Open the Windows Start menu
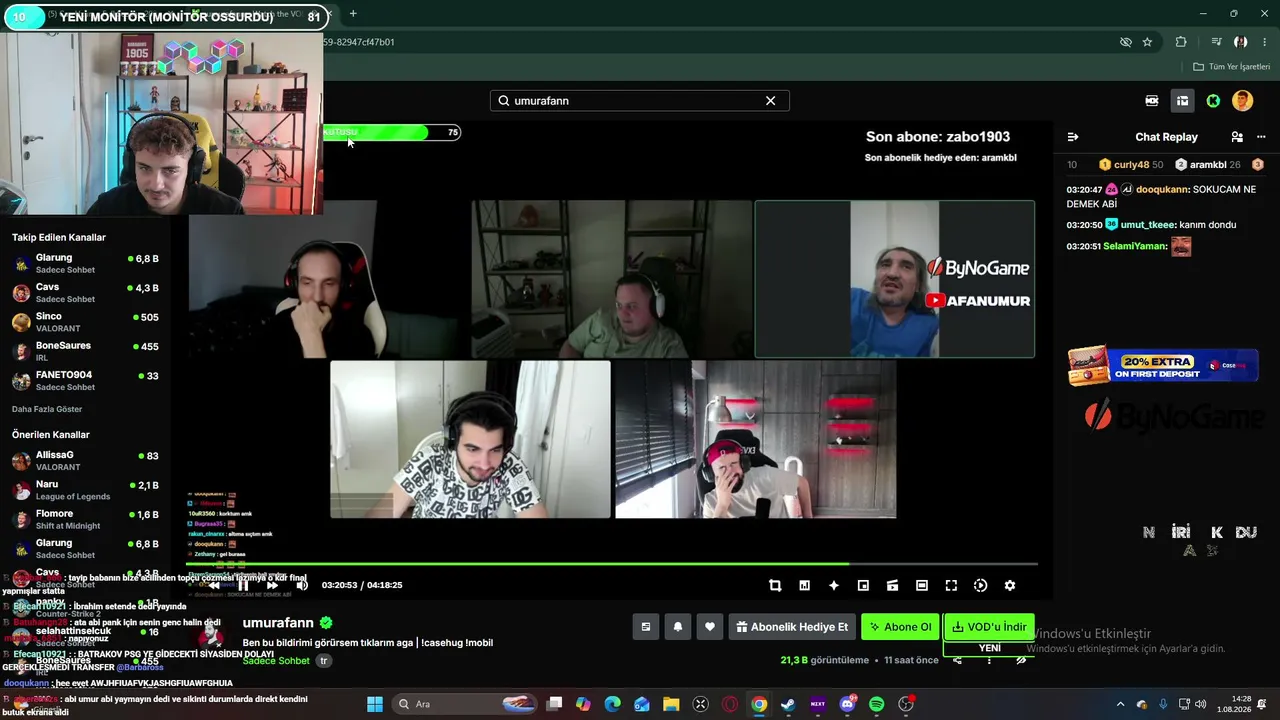Screen dimensions: 1280x720 [x=375, y=705]
